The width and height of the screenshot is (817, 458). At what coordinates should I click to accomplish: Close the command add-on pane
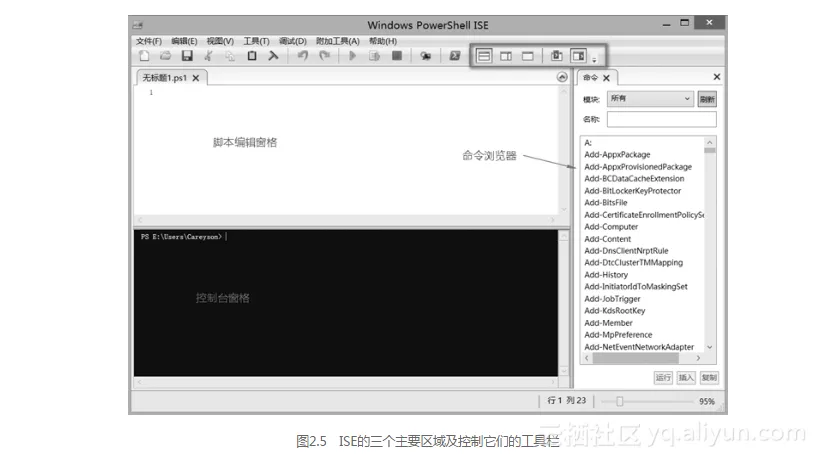(717, 77)
